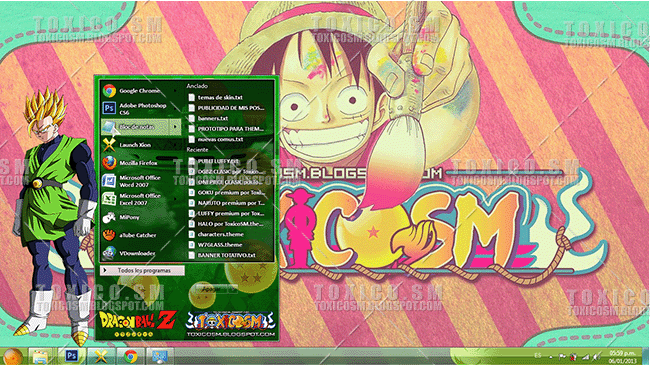This screenshot has width=650, height=365.
Task: Click the Apagar shutdown button
Action: [x=212, y=288]
